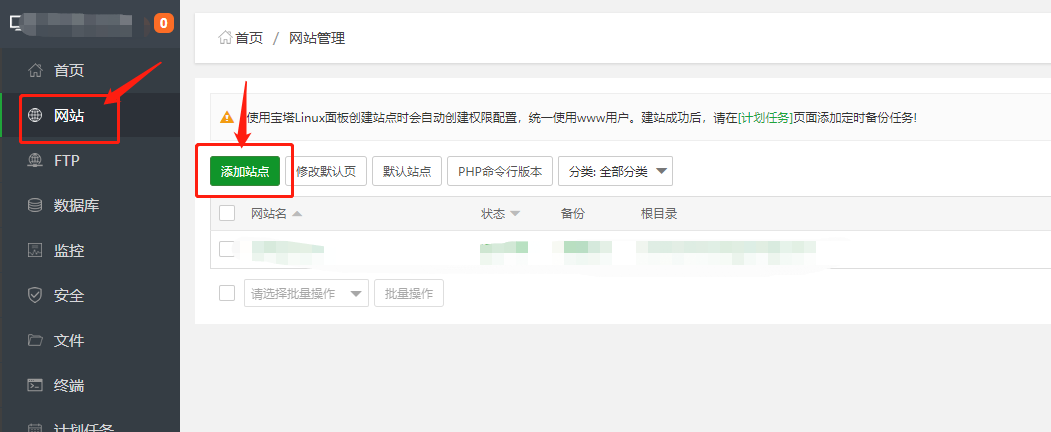This screenshot has width=1051, height=432.
Task: Click the database icon in sidebar
Action: point(36,206)
